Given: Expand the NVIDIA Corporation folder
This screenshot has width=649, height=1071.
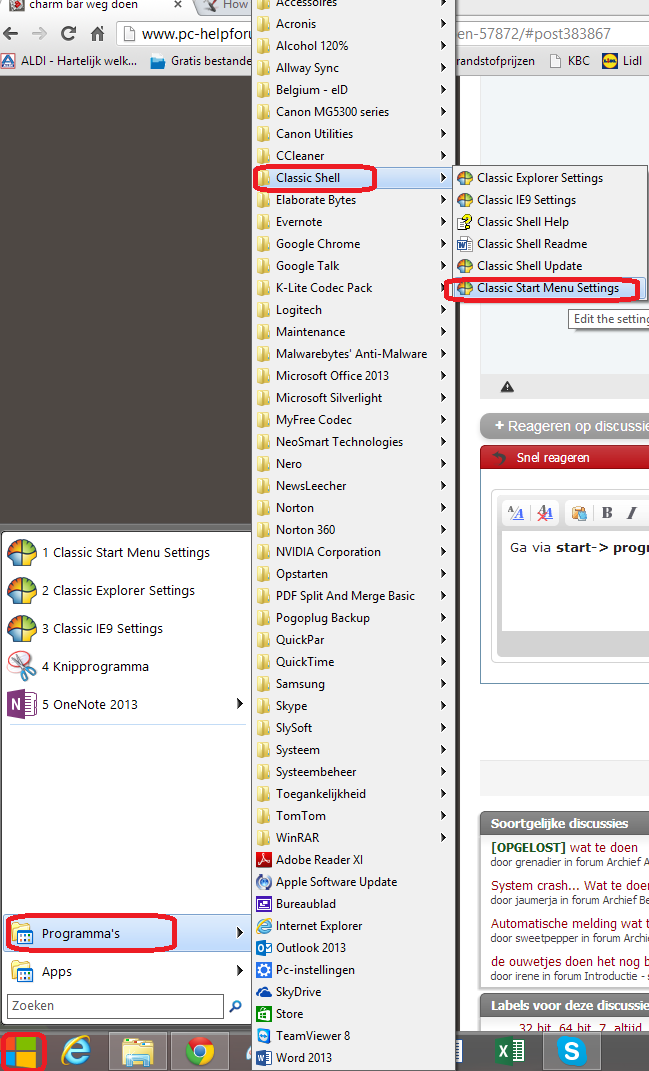Looking at the screenshot, I should 353,552.
